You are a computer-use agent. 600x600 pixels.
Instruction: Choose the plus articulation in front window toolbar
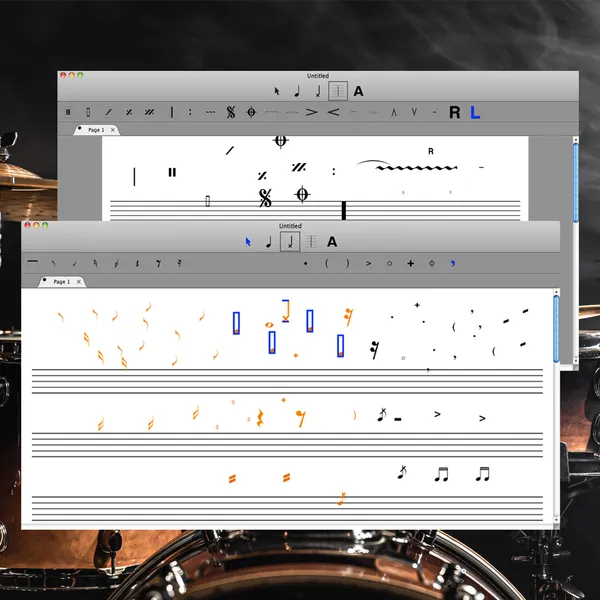point(411,263)
